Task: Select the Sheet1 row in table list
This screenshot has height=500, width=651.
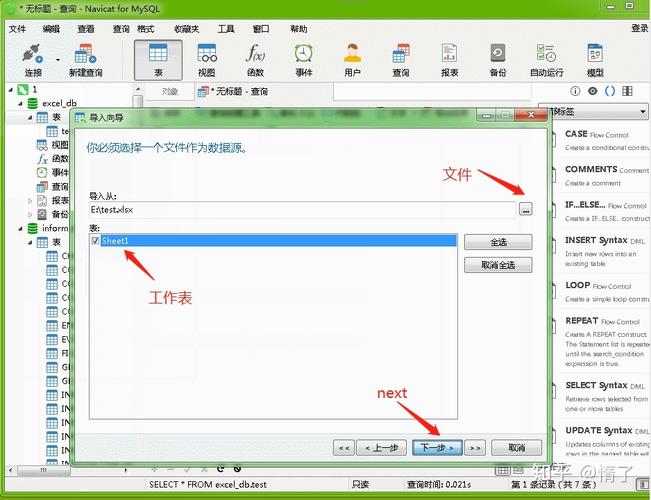Action: 273,240
